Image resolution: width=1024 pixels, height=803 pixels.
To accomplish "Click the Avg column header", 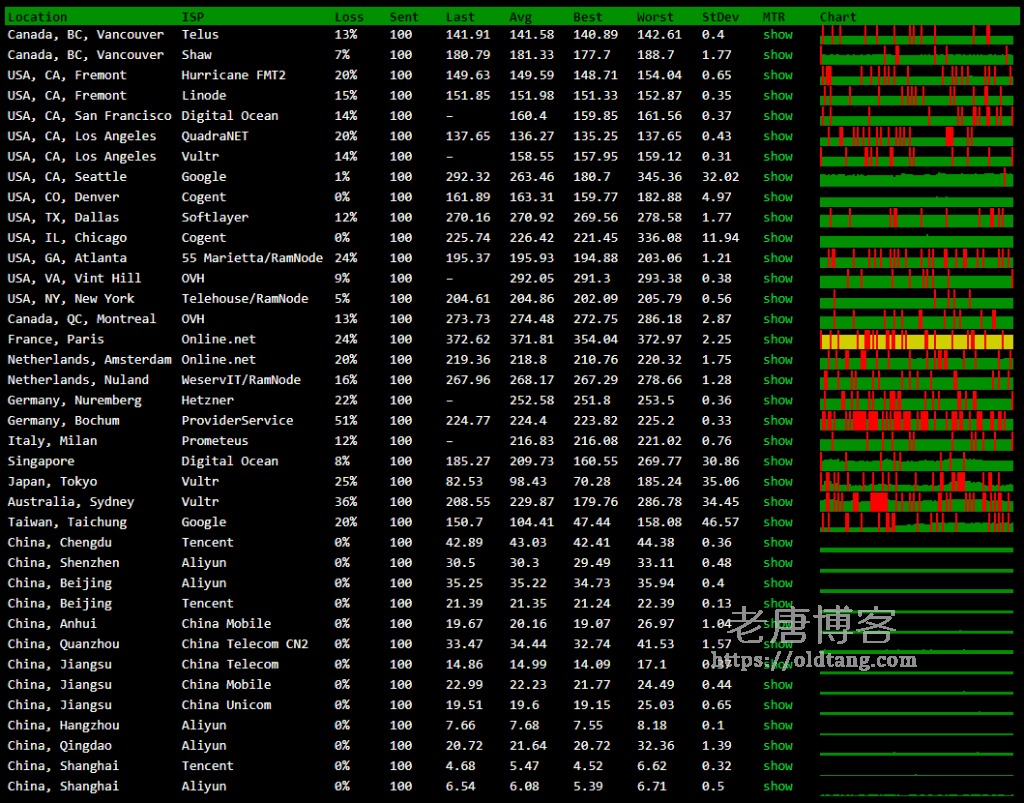I will click(520, 17).
